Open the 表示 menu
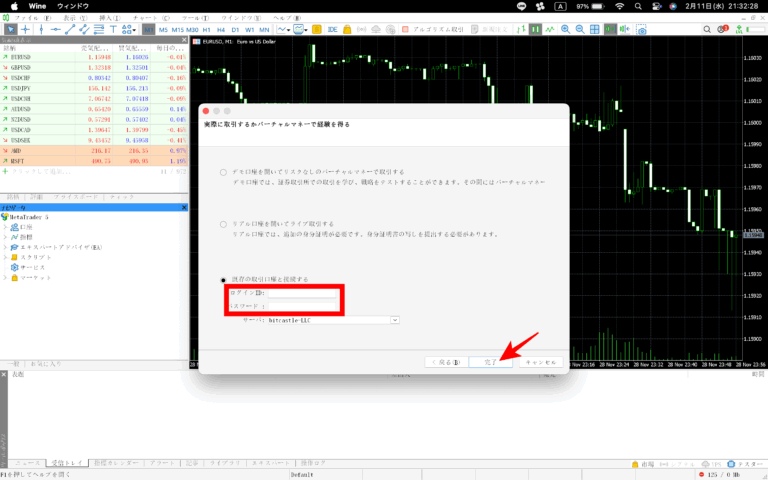Image resolution: width=768 pixels, height=480 pixels. (x=75, y=18)
